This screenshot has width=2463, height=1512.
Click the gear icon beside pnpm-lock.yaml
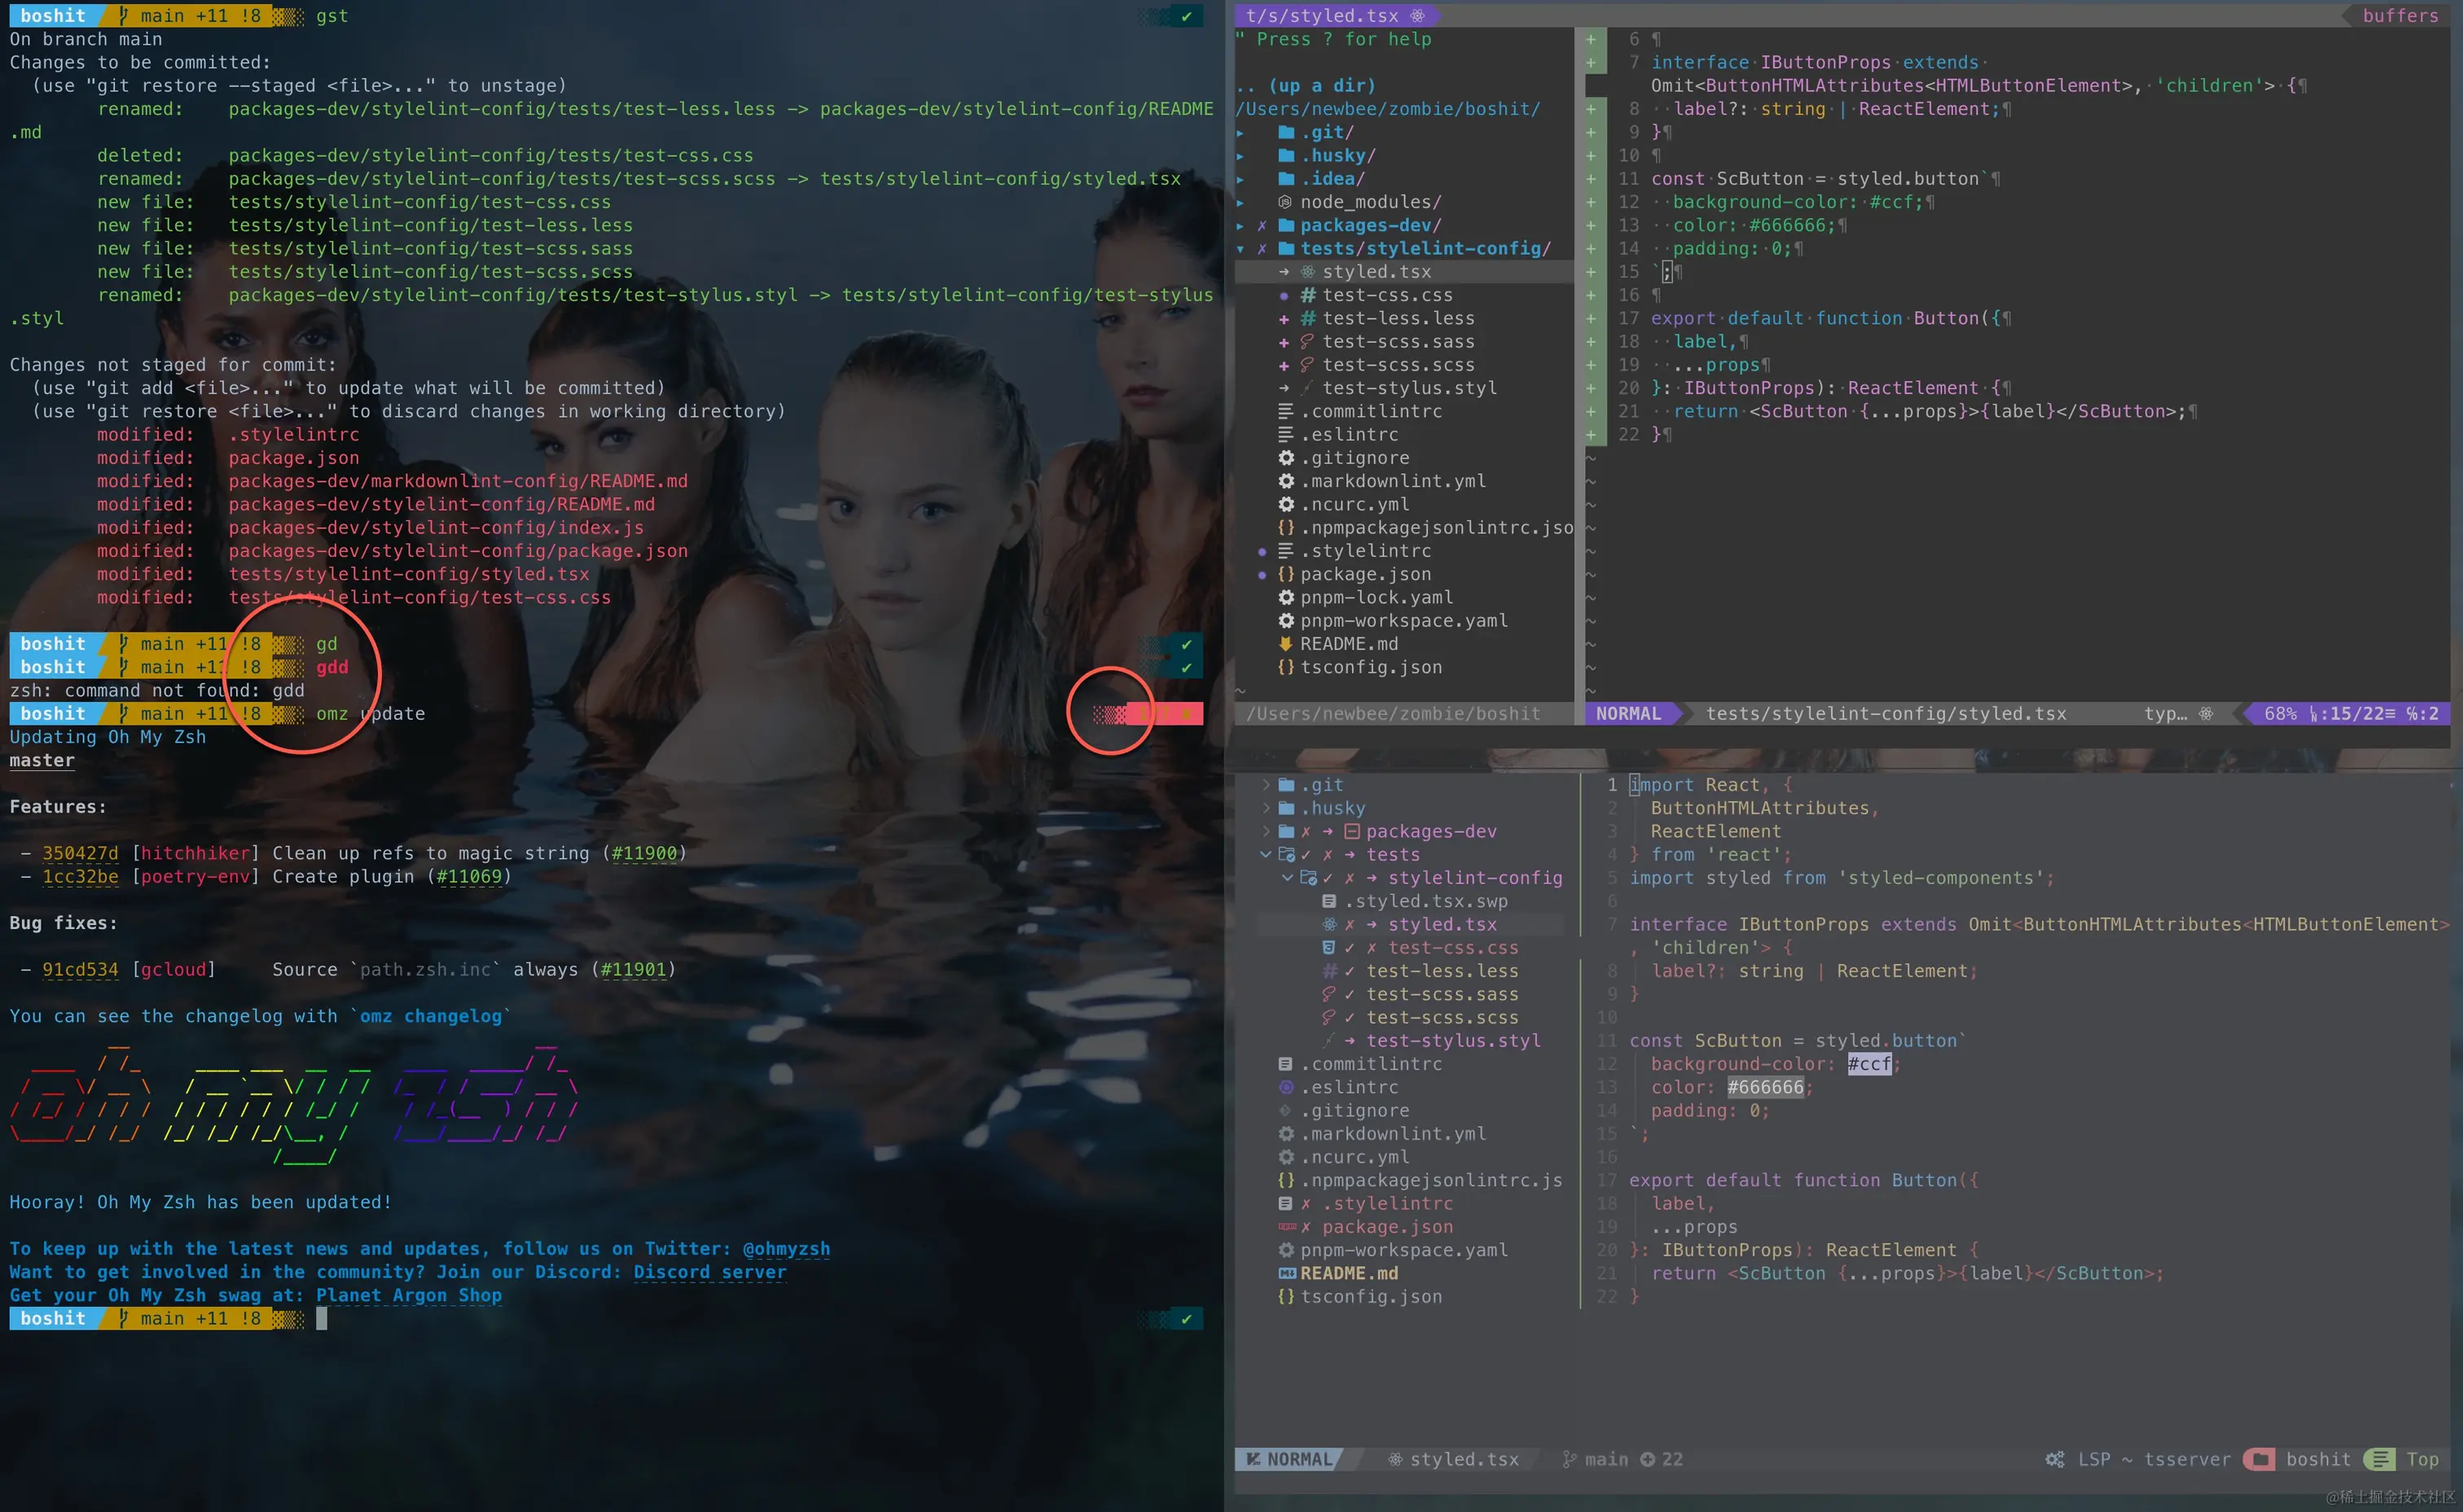pos(1287,597)
